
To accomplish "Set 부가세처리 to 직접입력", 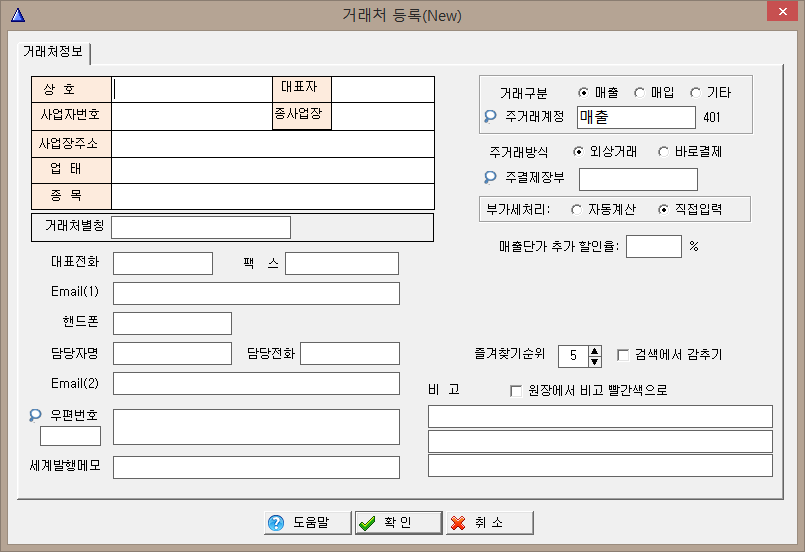I will coord(663,210).
